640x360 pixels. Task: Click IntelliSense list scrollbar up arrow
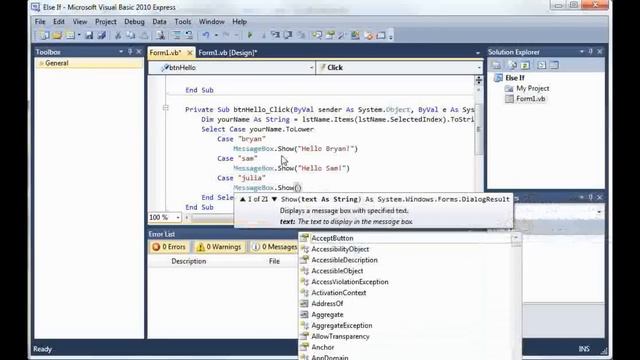point(516,238)
